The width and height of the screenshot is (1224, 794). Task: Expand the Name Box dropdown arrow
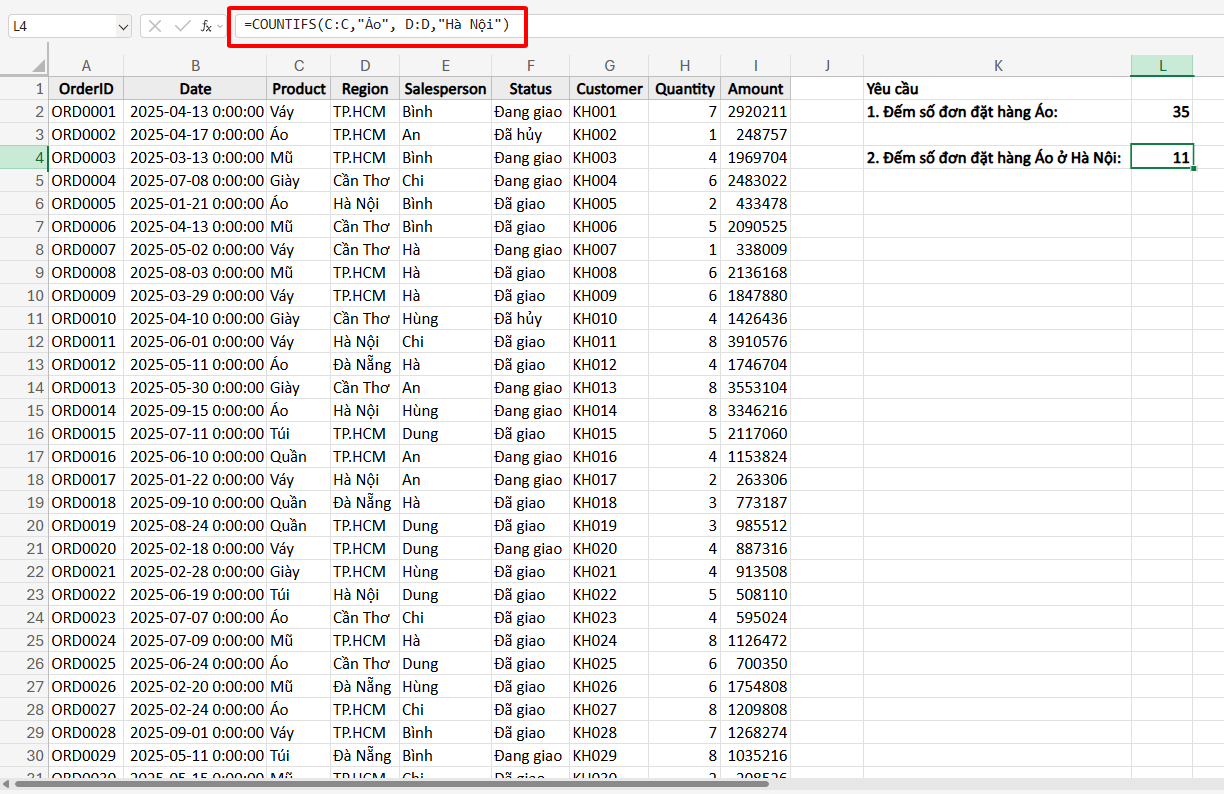pos(123,26)
